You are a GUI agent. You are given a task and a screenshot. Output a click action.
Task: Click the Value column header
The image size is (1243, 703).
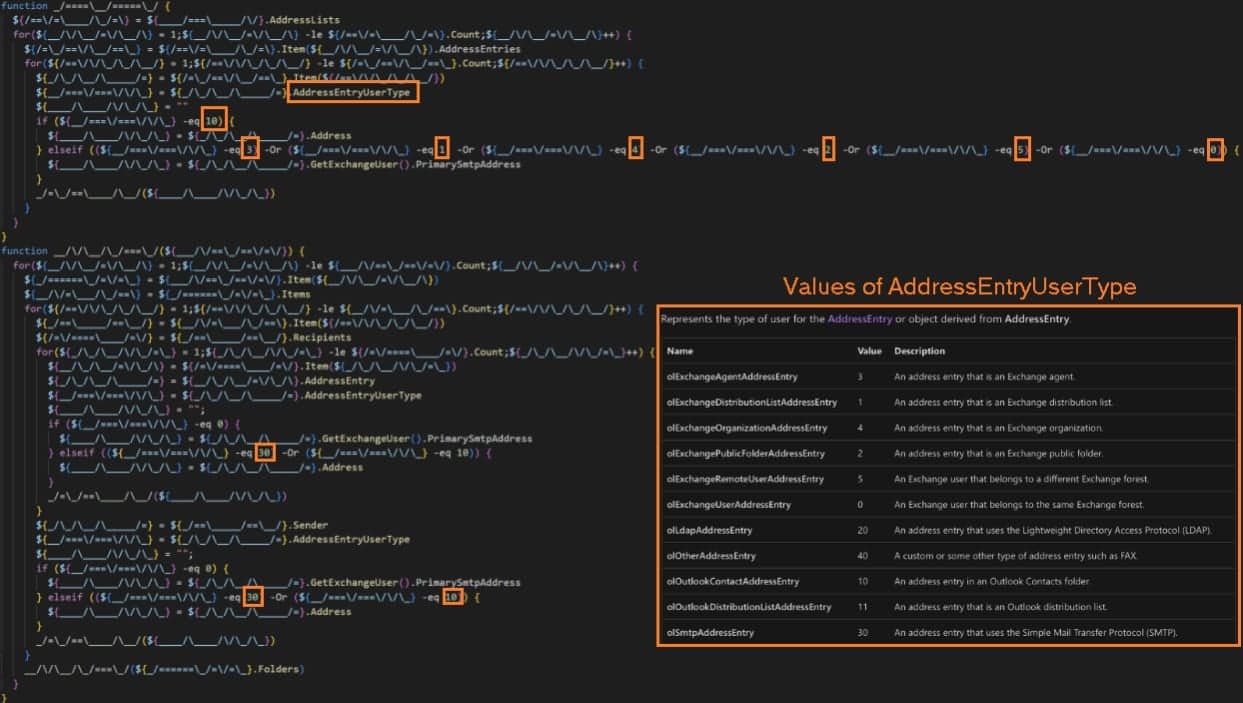(x=869, y=351)
